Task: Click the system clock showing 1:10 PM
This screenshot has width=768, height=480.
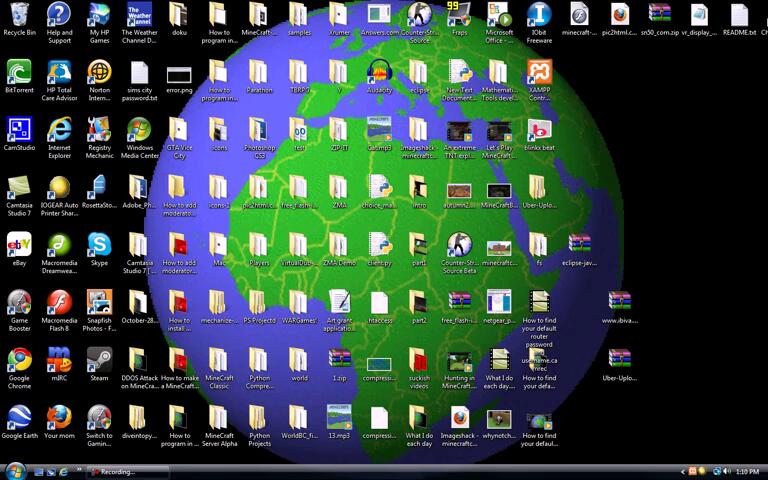Action: (746, 472)
